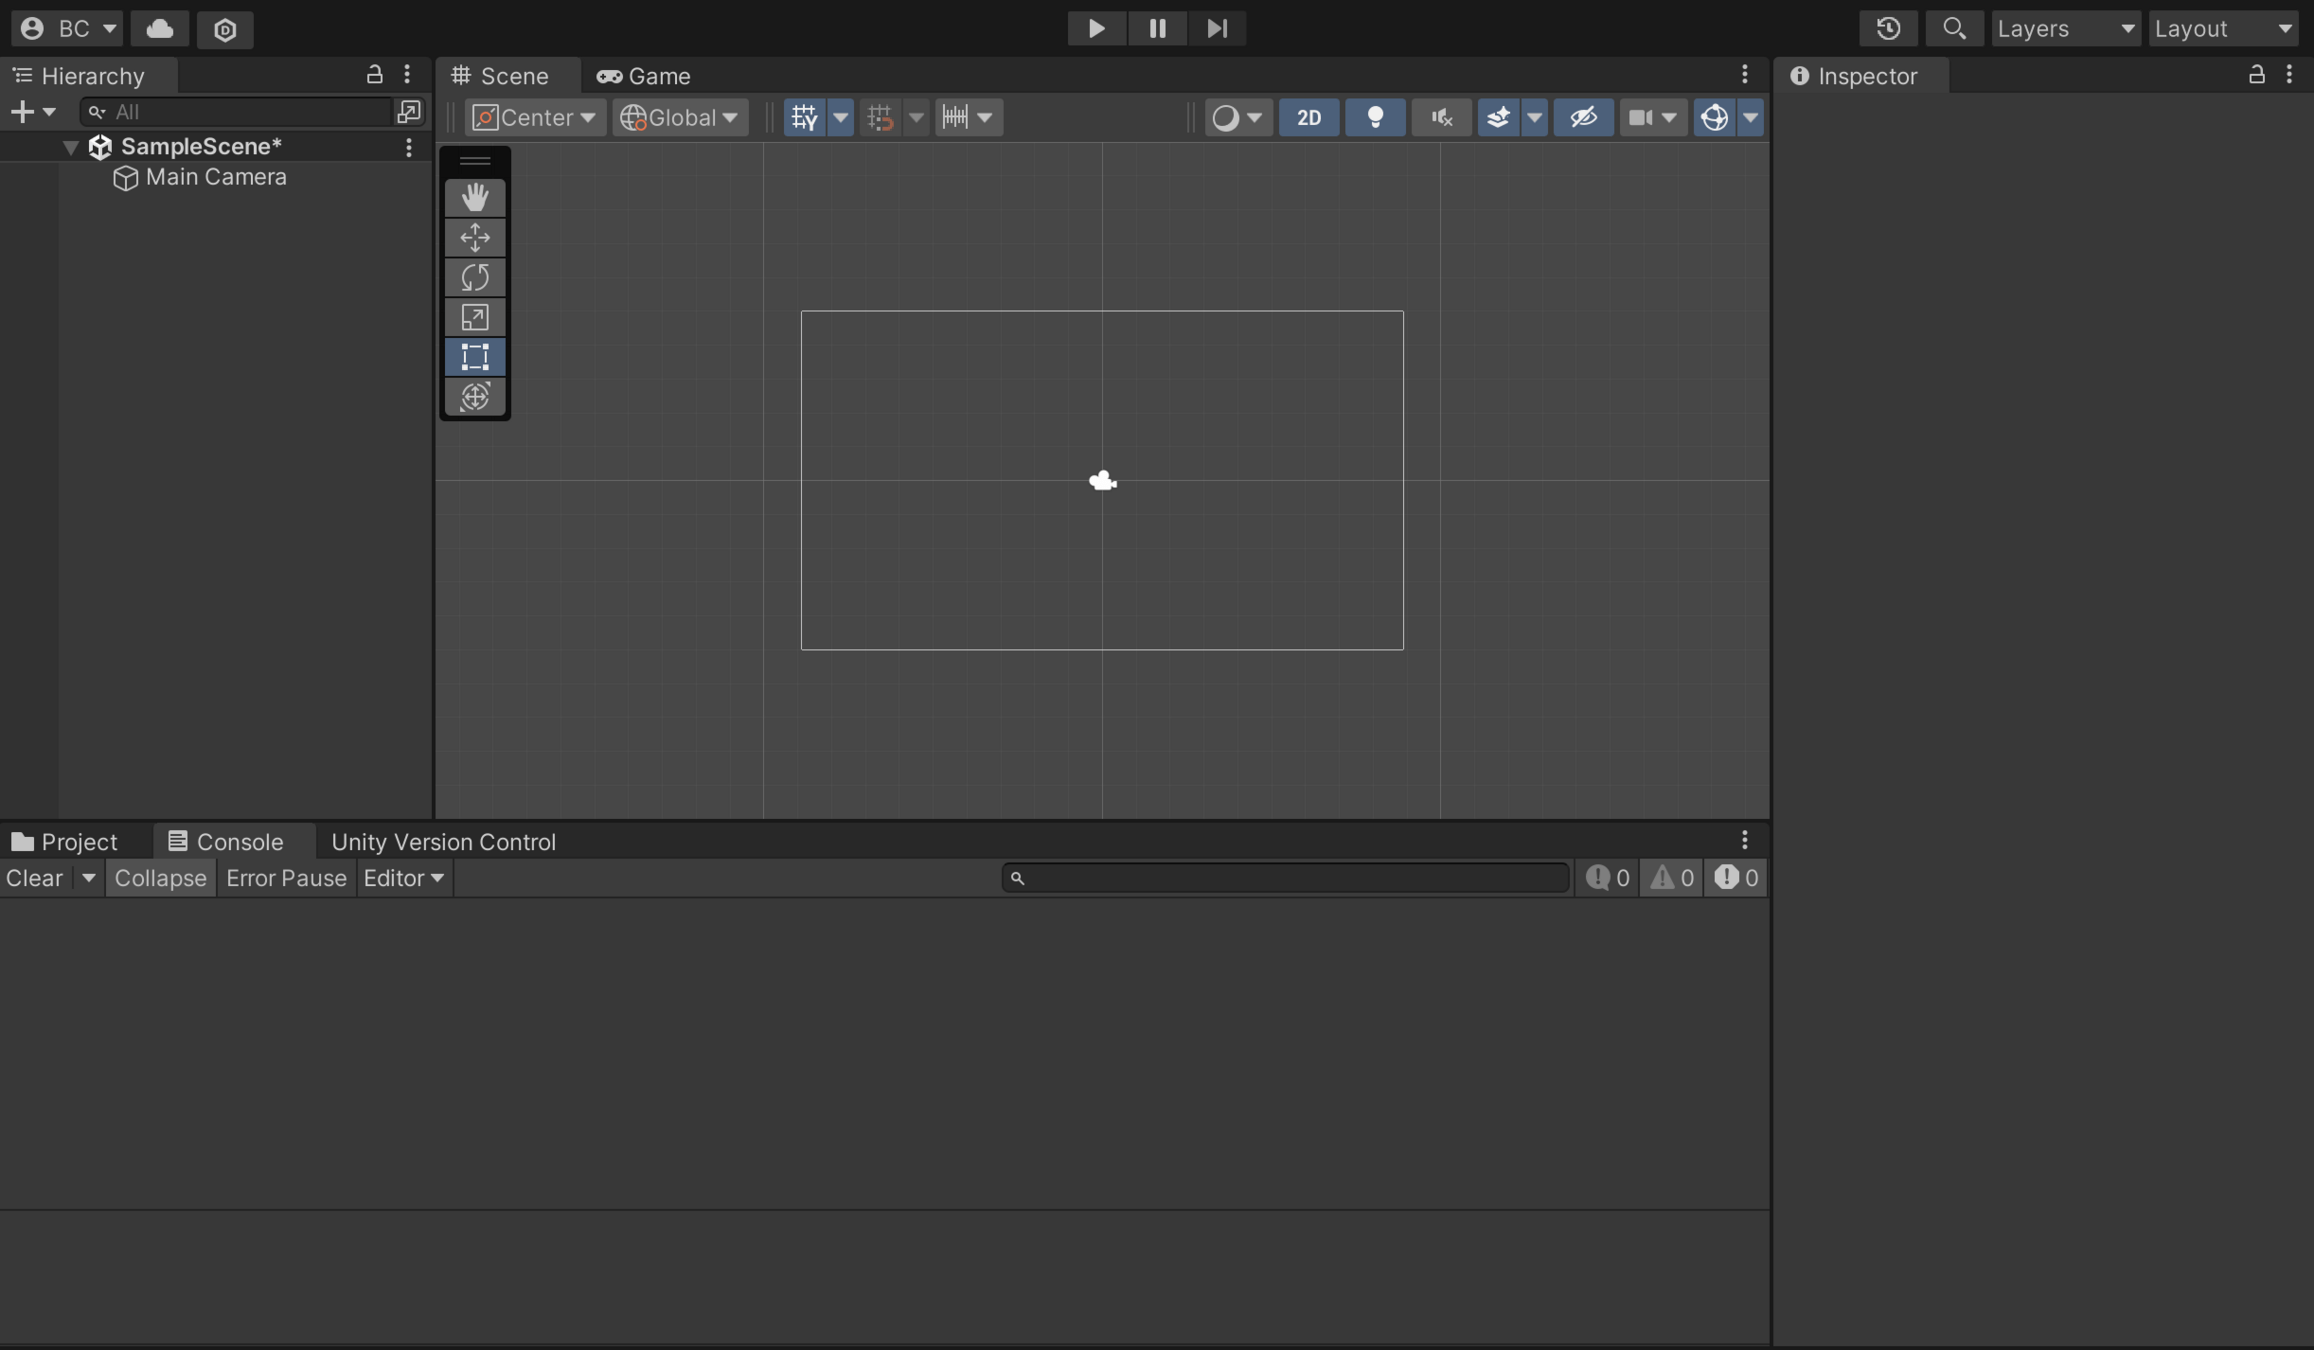Toggle scene audio mute
This screenshot has width=2314, height=1350.
pyautogui.click(x=1441, y=117)
